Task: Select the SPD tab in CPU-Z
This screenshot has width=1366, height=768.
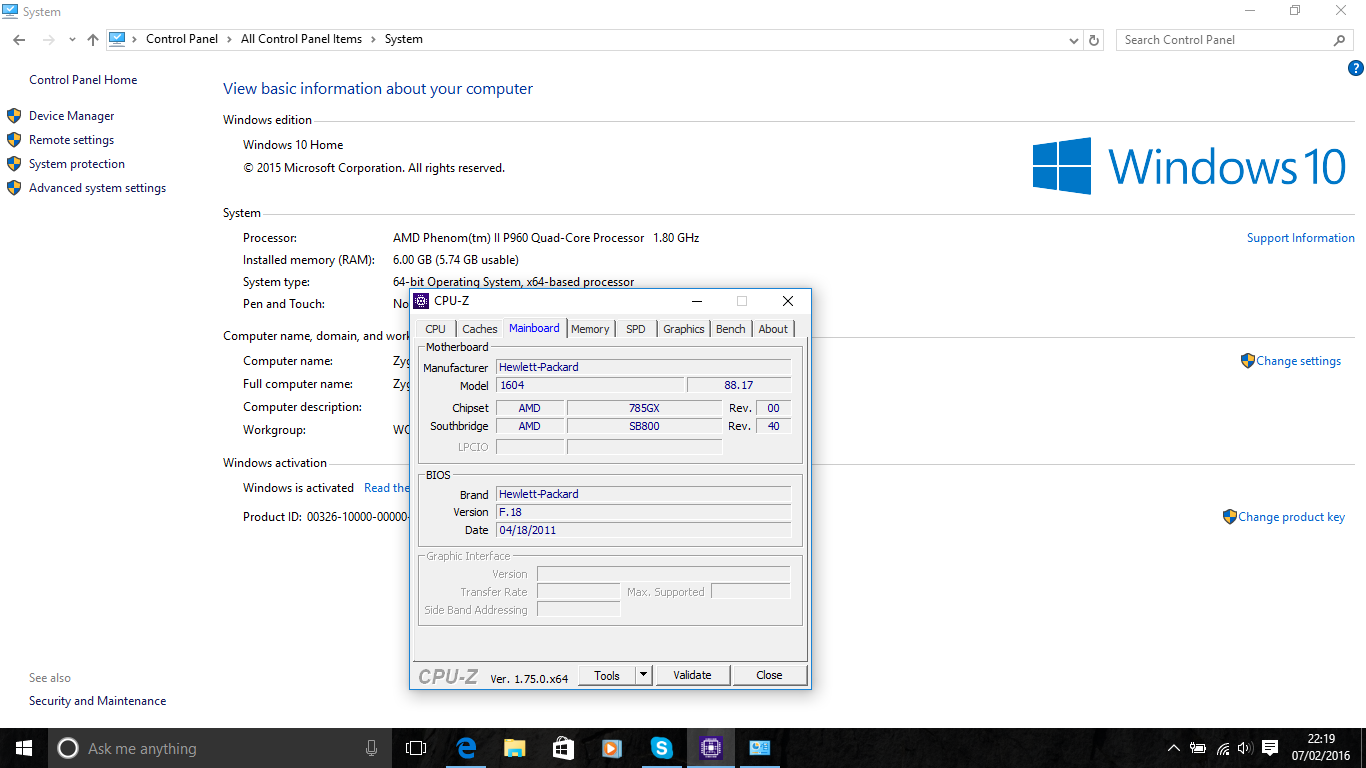Action: (x=636, y=329)
